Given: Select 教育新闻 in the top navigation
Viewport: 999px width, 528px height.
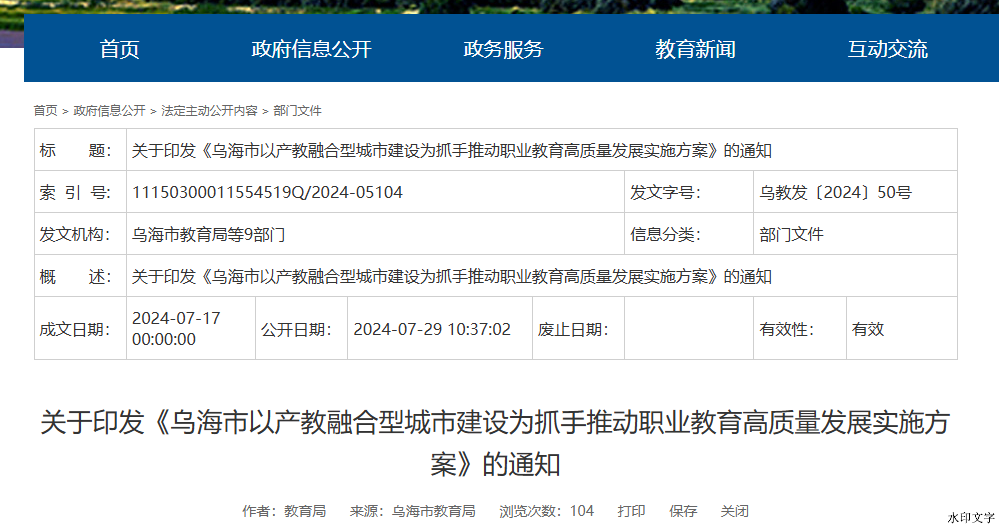Looking at the screenshot, I should [695, 49].
